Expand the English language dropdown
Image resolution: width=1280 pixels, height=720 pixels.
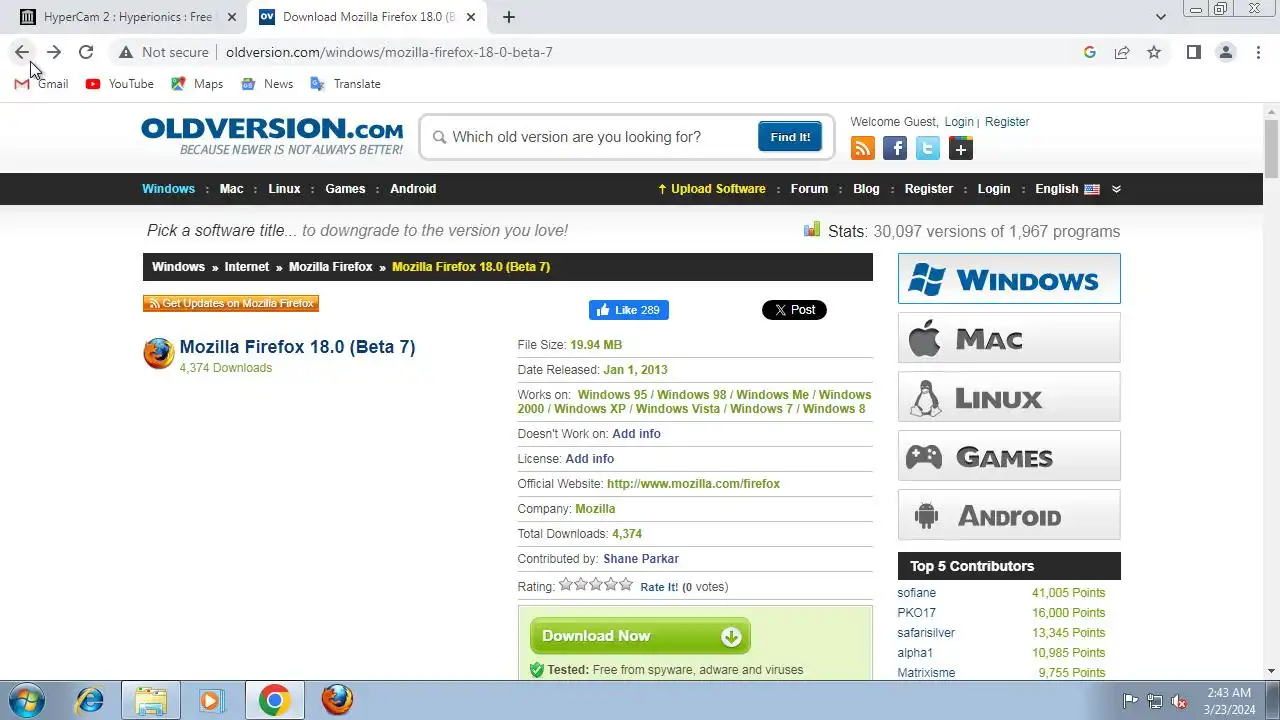[x=1067, y=189]
